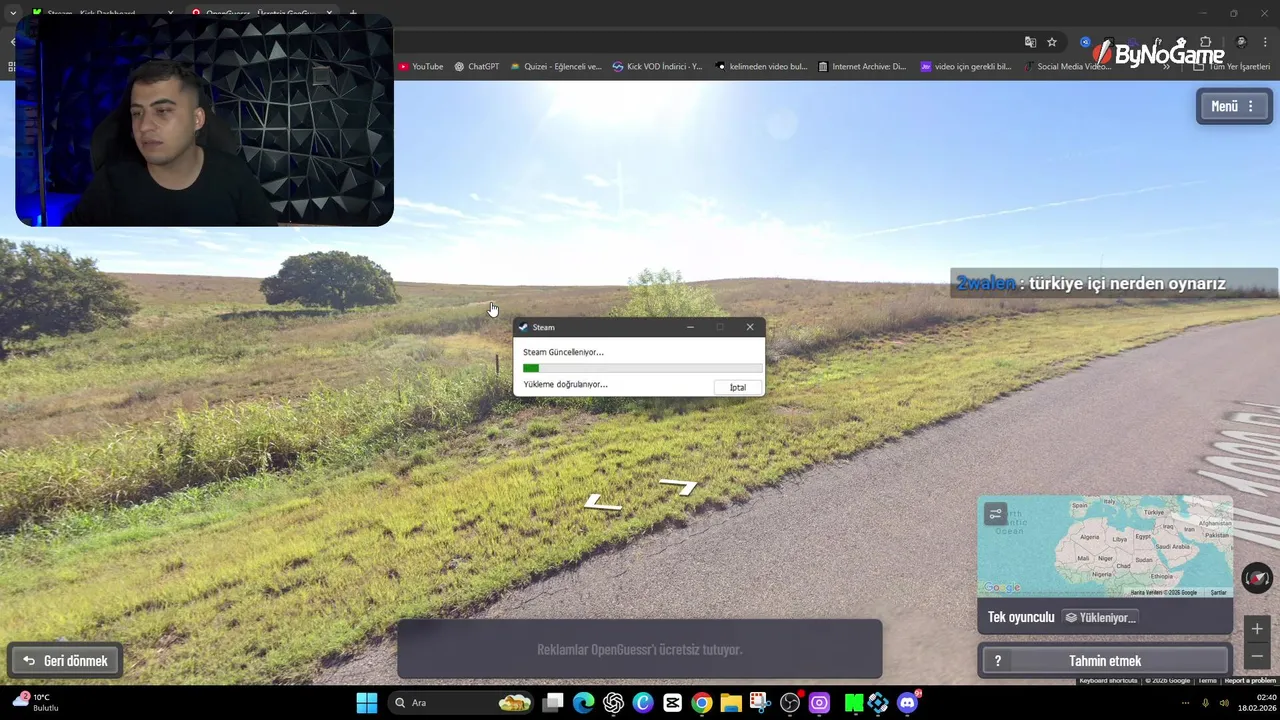Open the ChatGPT bookmark
Viewport: 1280px width, 720px height.
coord(476,67)
